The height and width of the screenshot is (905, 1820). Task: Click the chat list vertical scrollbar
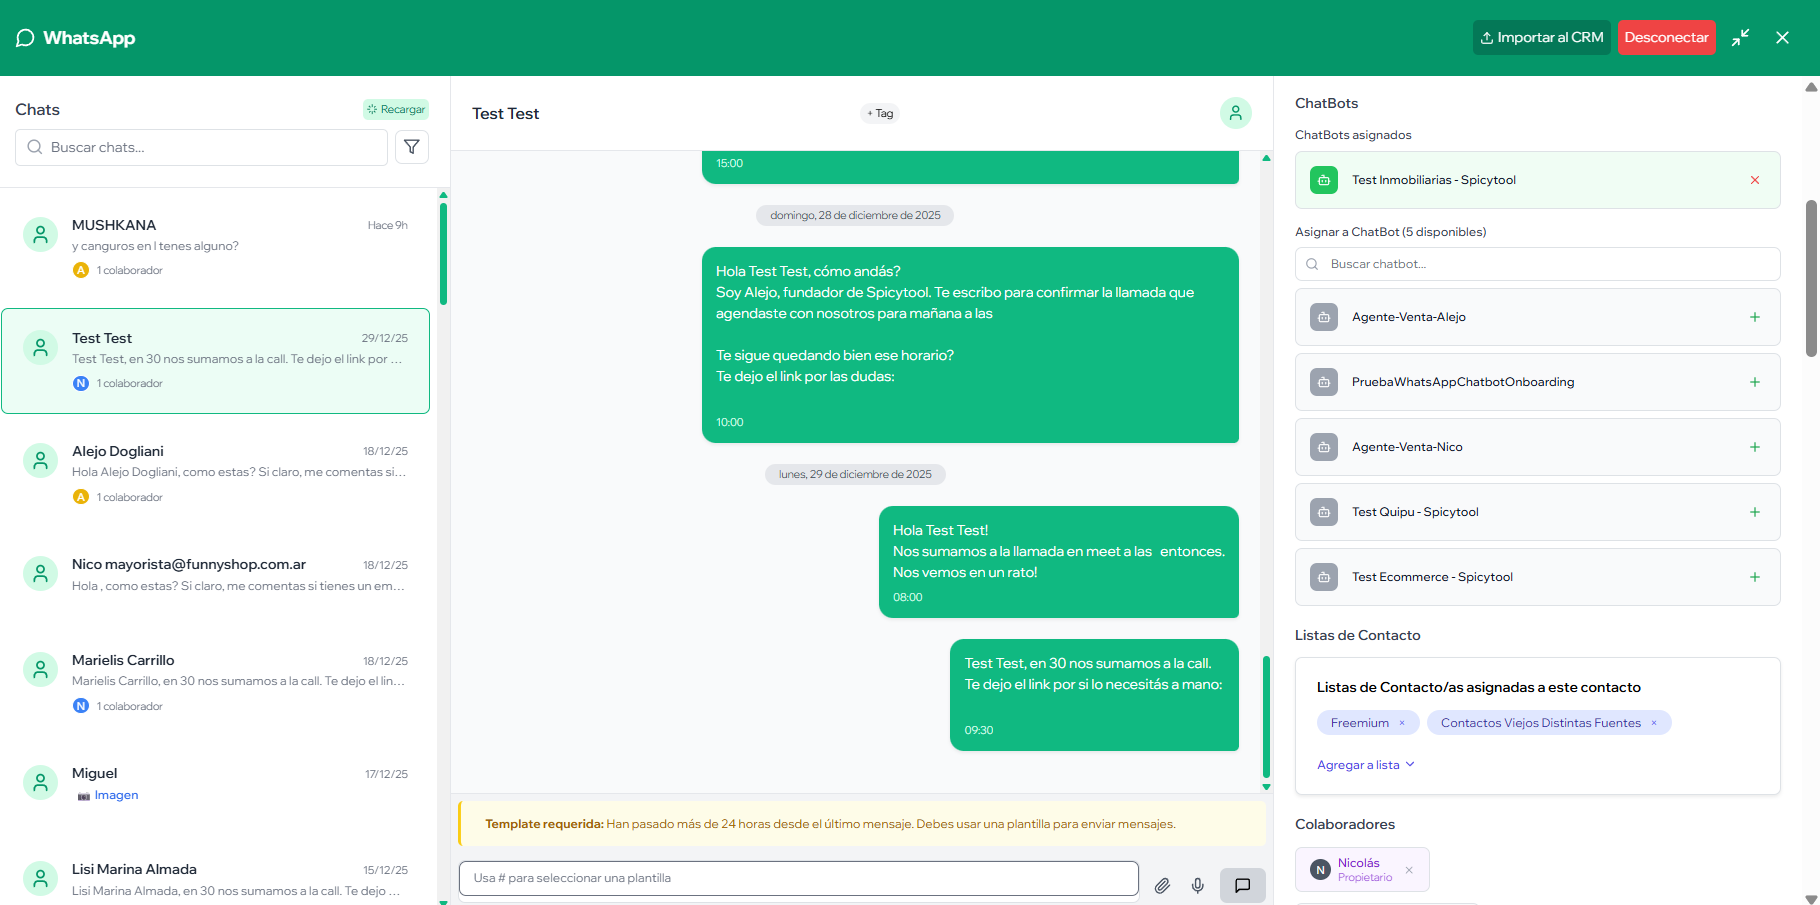(443, 254)
